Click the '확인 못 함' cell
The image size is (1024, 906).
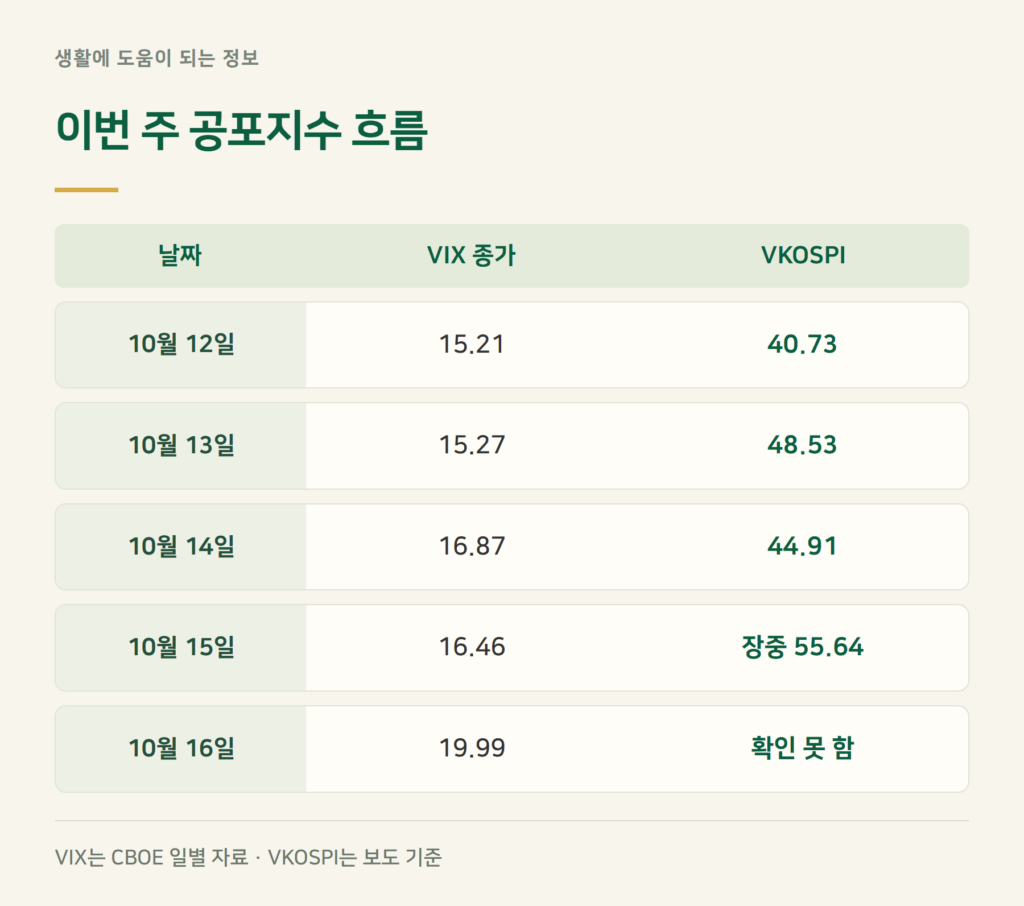[802, 749]
